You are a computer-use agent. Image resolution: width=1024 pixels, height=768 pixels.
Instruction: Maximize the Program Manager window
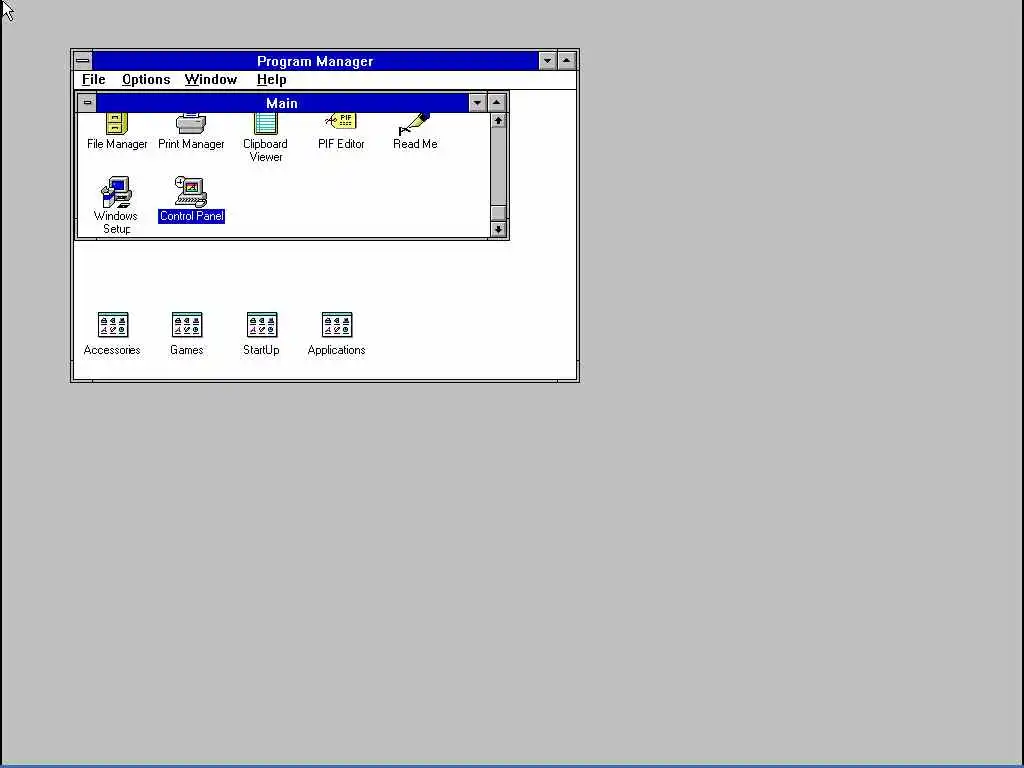tap(566, 61)
